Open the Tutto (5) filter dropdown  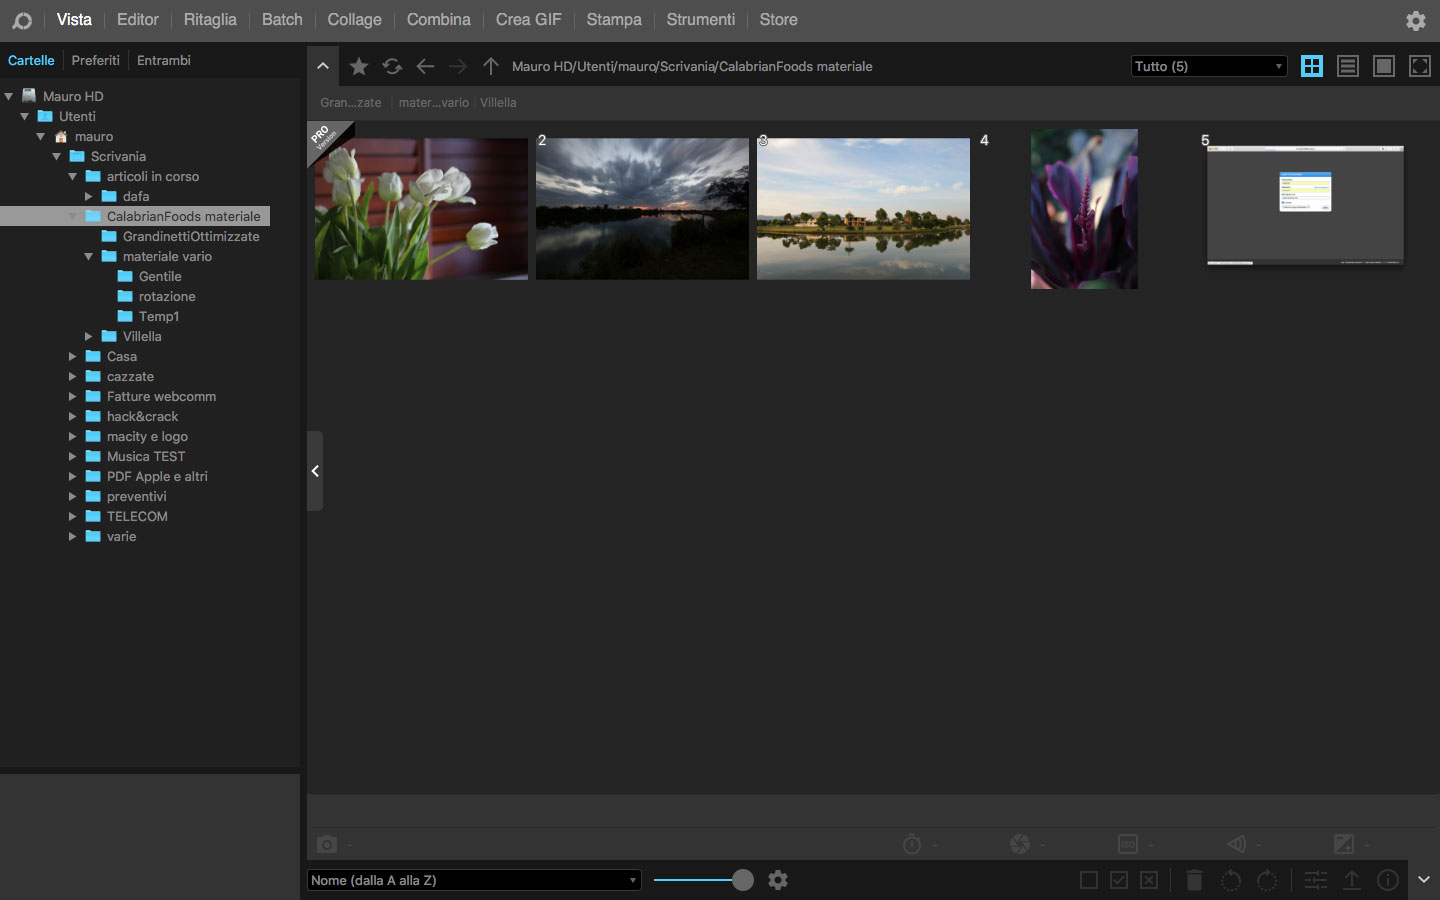(1208, 67)
